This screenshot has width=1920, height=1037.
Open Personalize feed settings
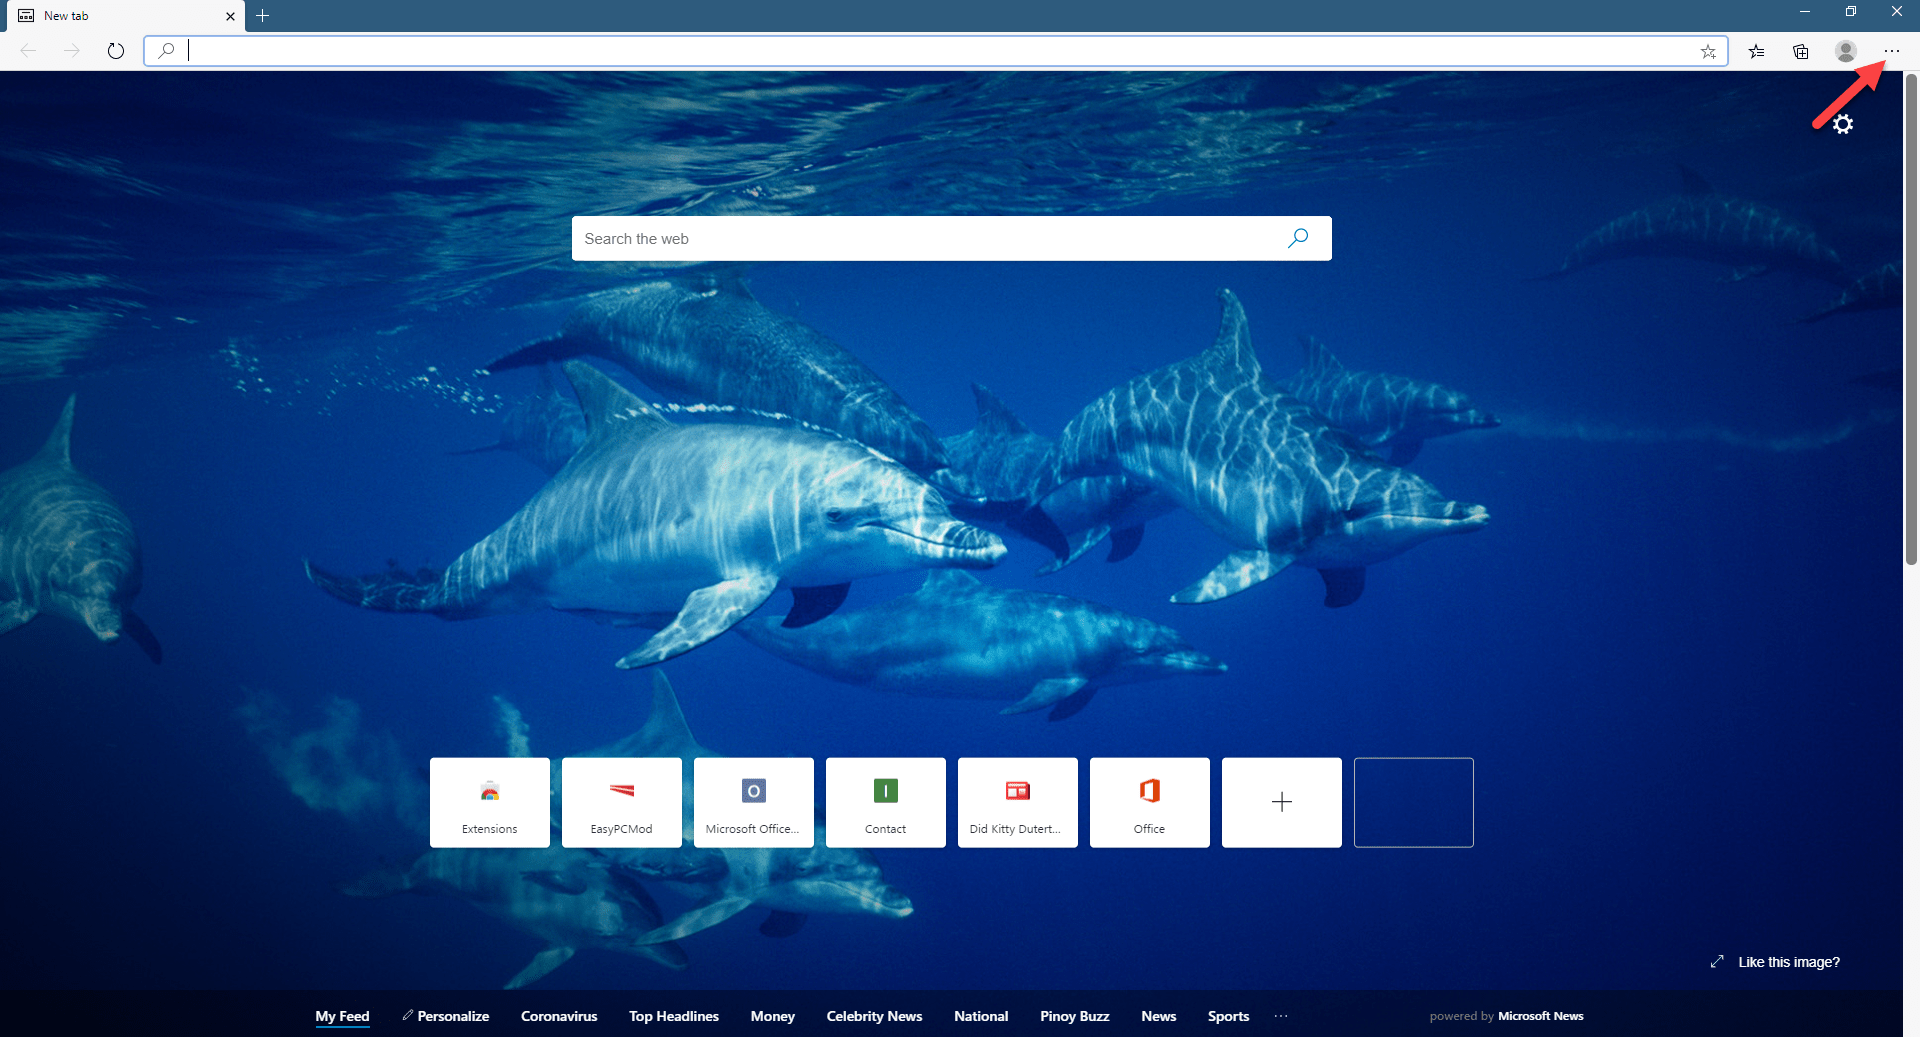[446, 1016]
